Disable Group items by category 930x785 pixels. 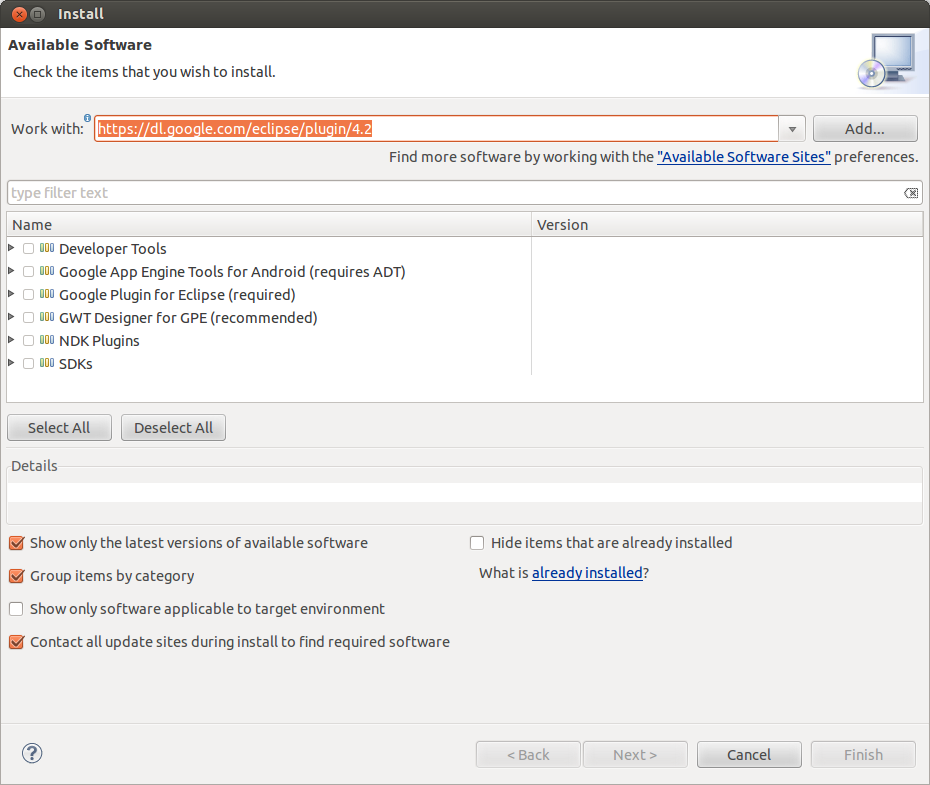(16, 576)
